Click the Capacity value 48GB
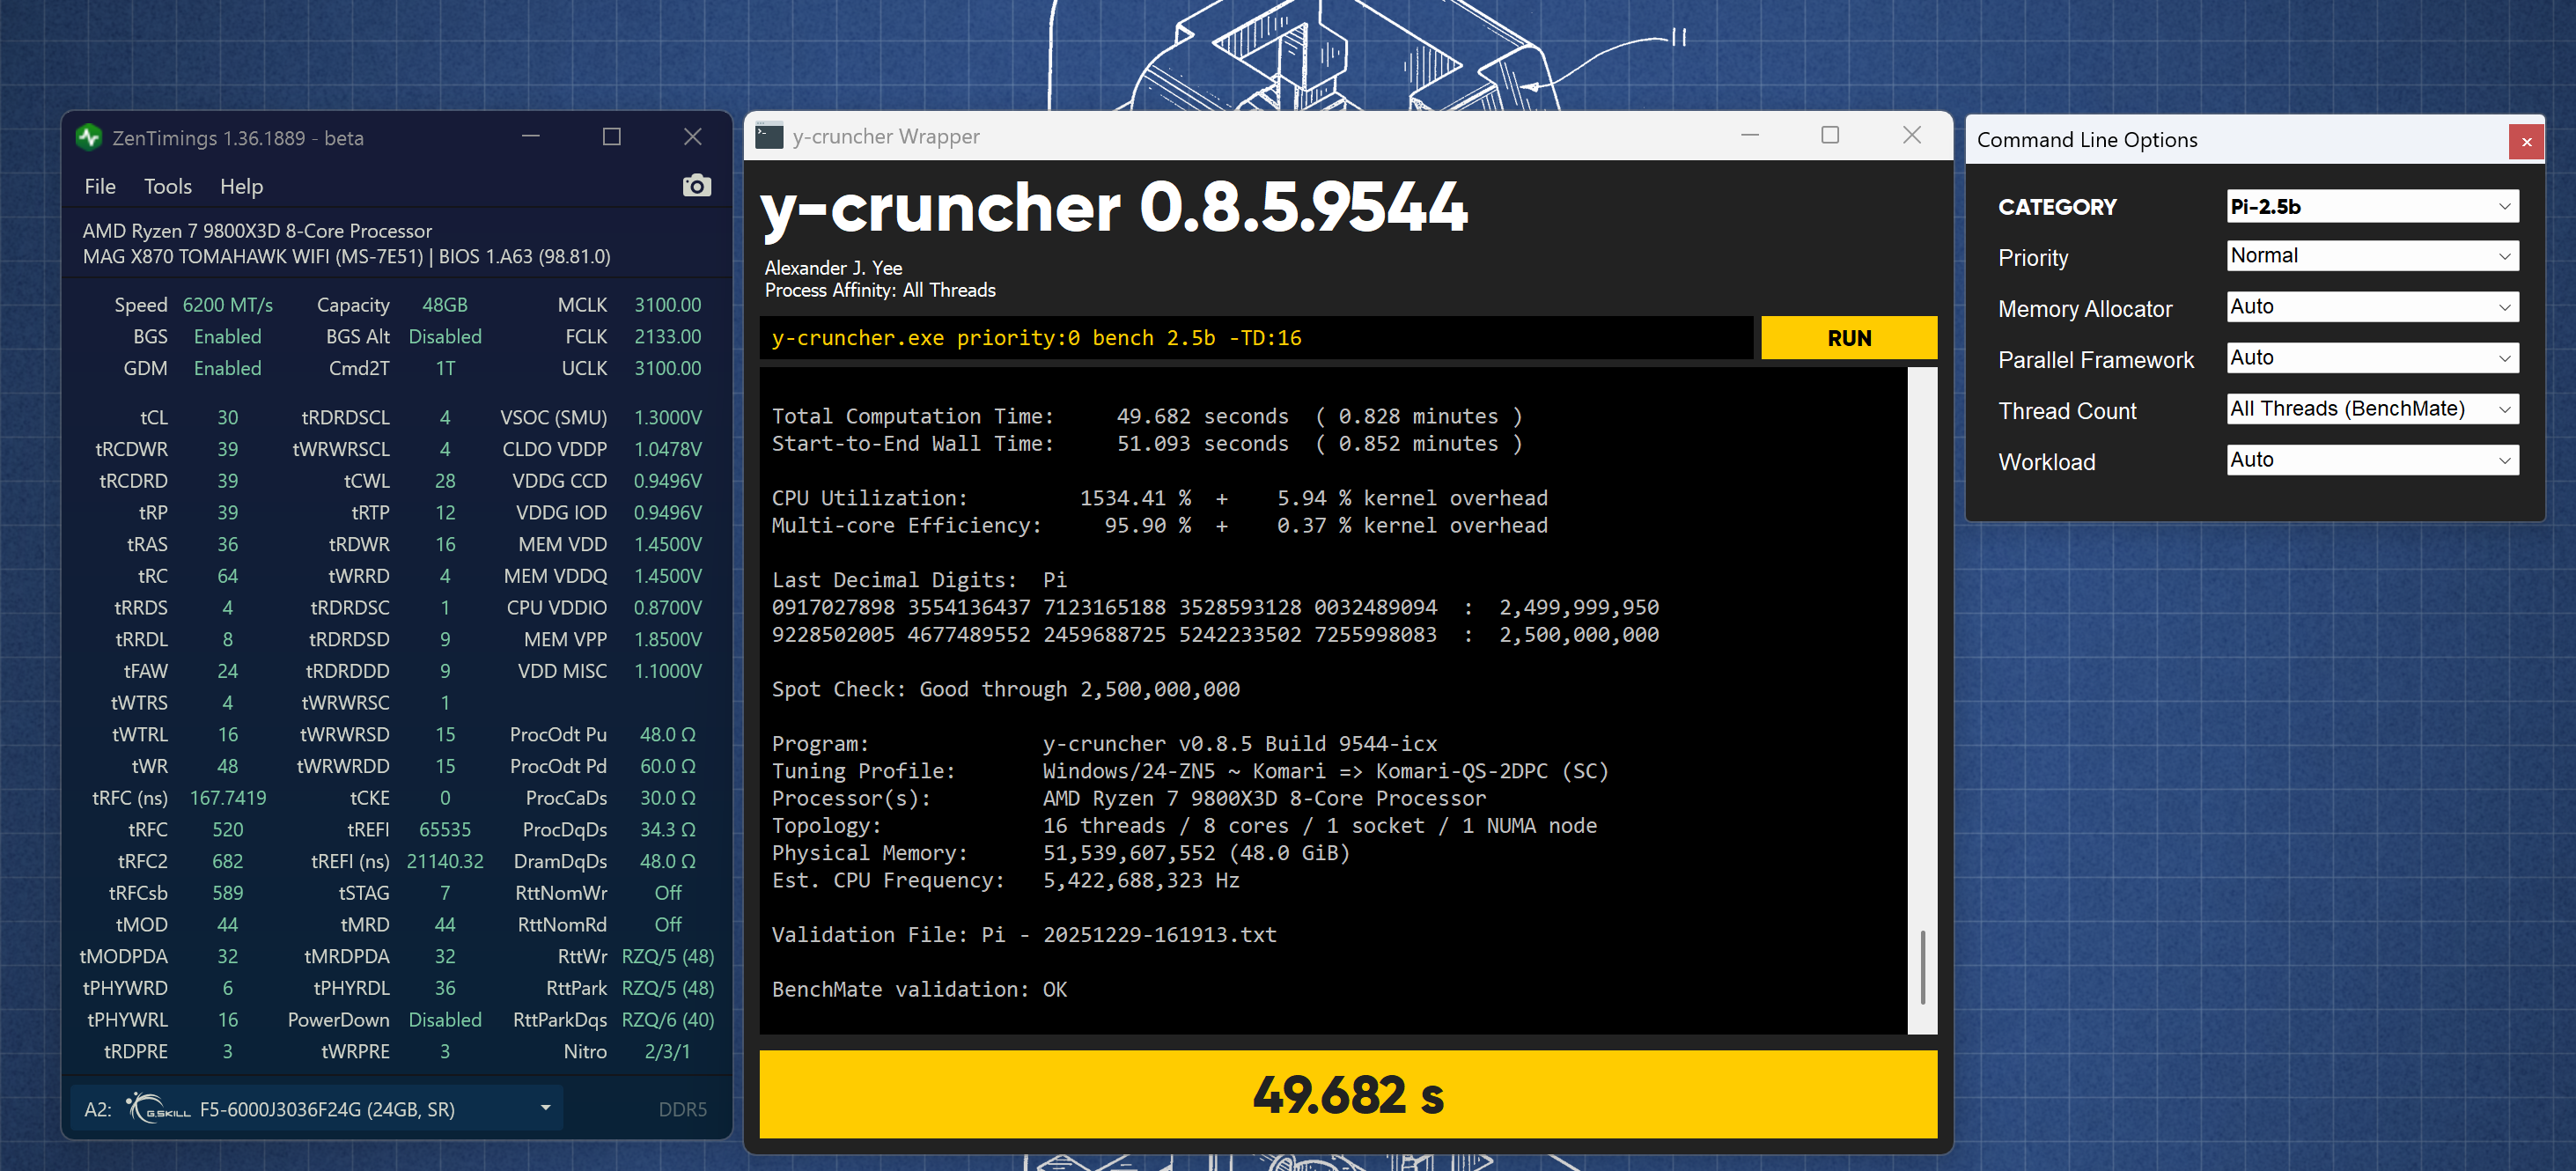Viewport: 2576px width, 1171px height. 445,305
